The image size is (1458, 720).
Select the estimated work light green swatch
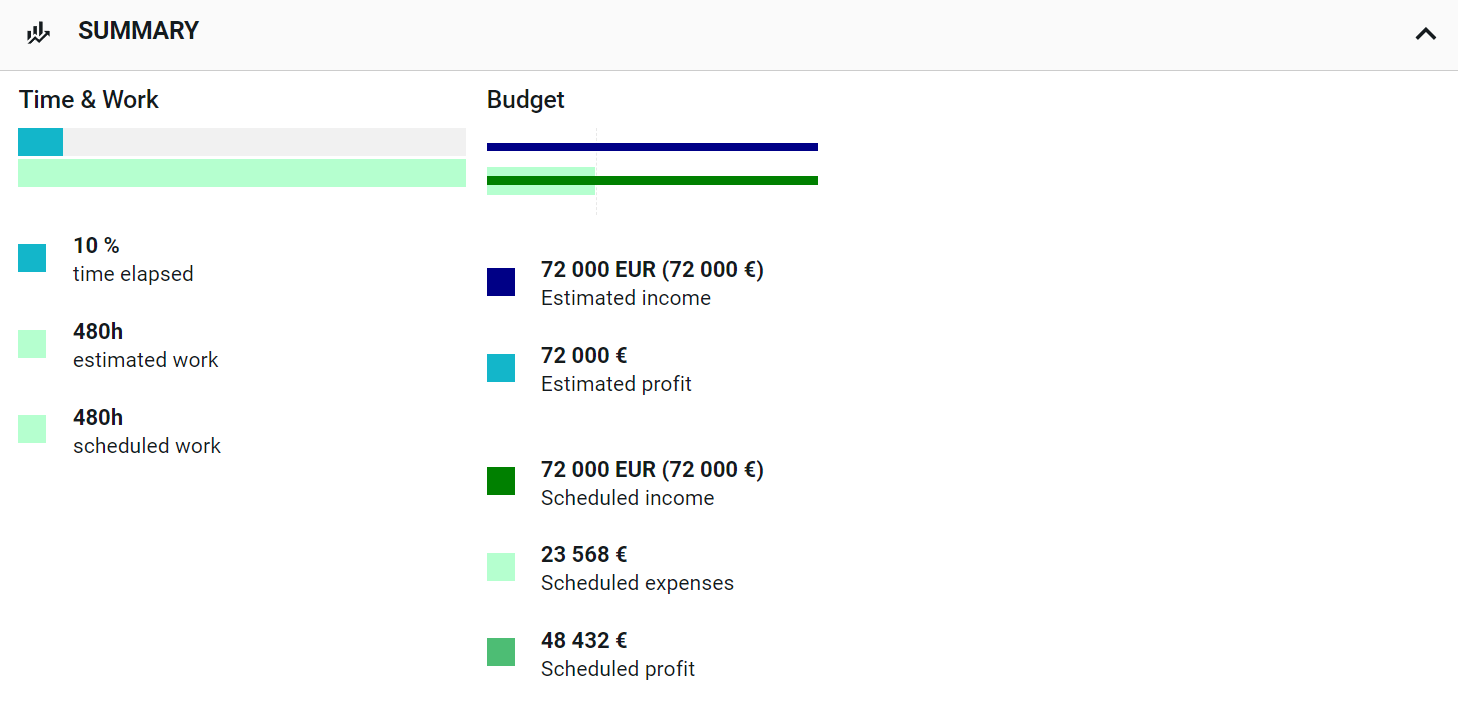[x=32, y=344]
